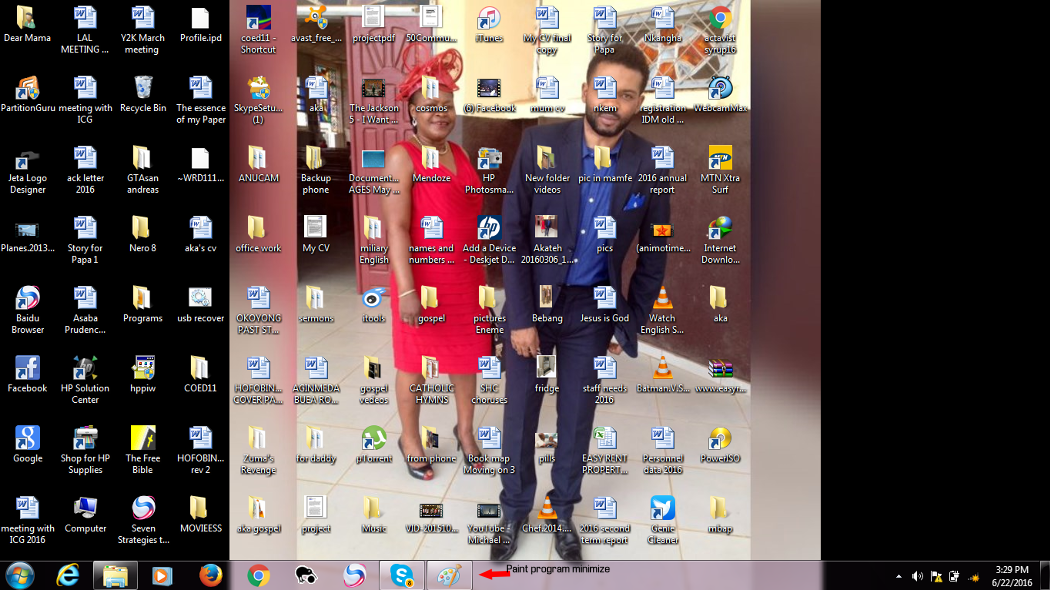Select the hppiw desktop icon
Viewport: 1050px width, 590px height.
(x=143, y=374)
